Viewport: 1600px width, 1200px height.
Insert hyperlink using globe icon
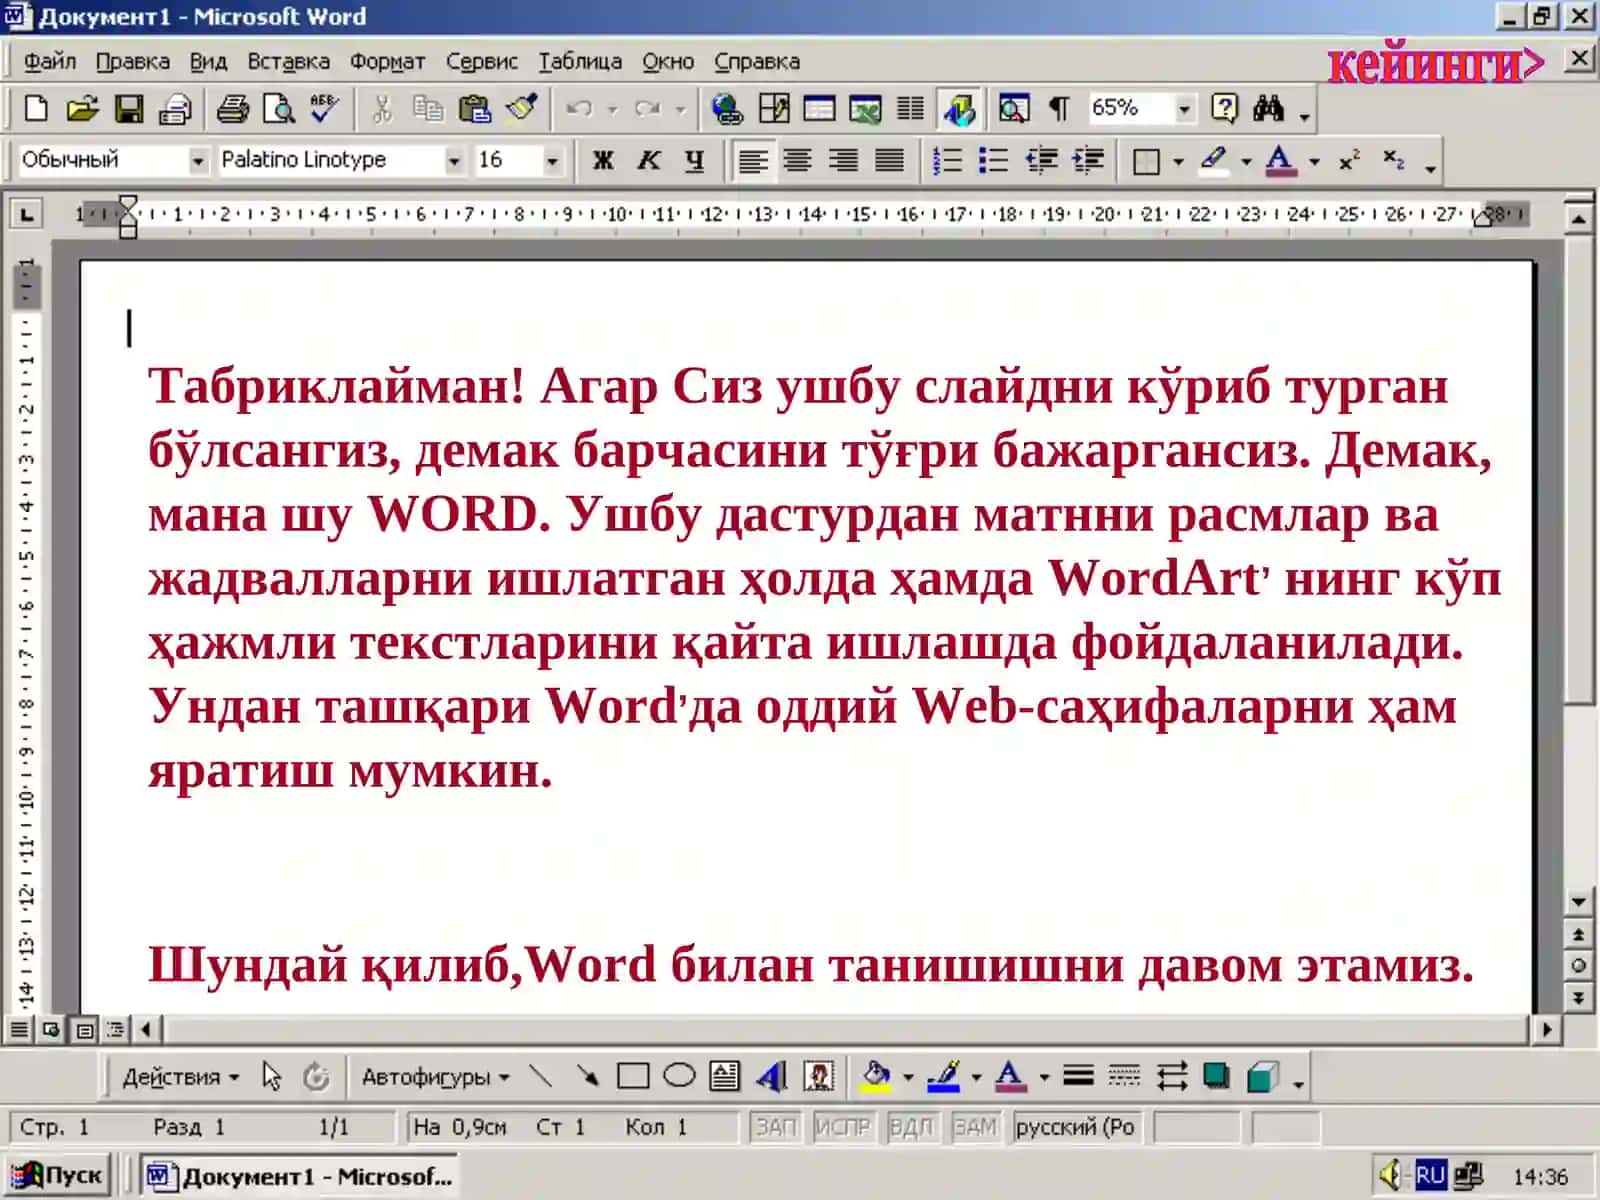[727, 108]
